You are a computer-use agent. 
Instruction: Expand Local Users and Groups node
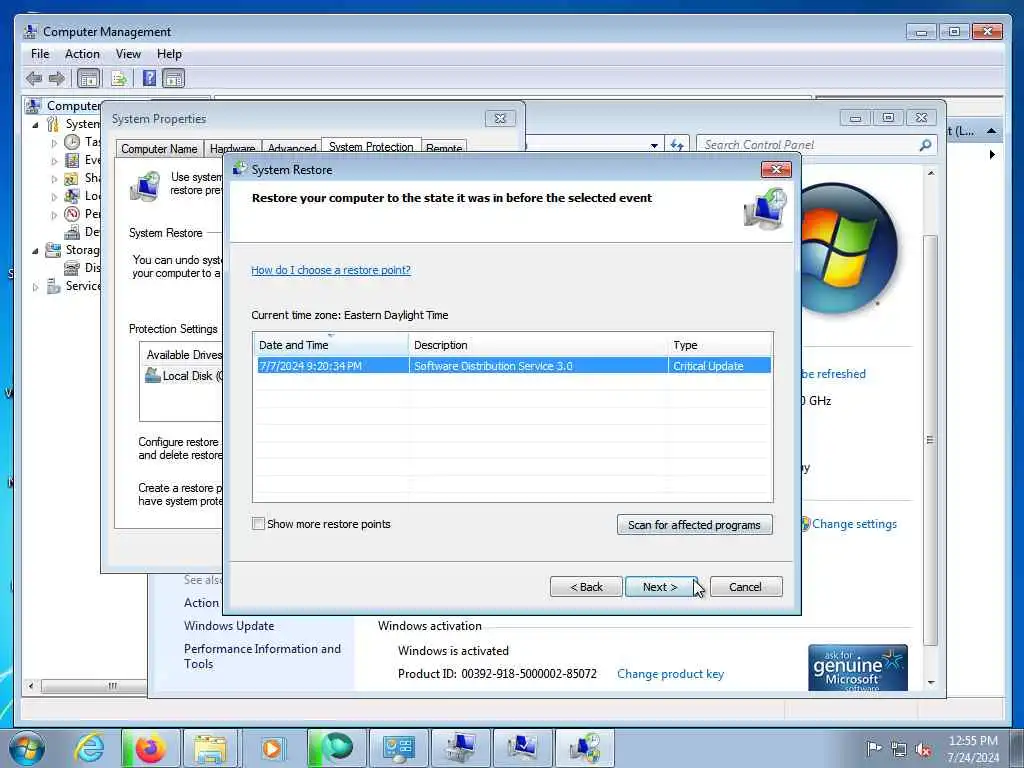point(54,196)
